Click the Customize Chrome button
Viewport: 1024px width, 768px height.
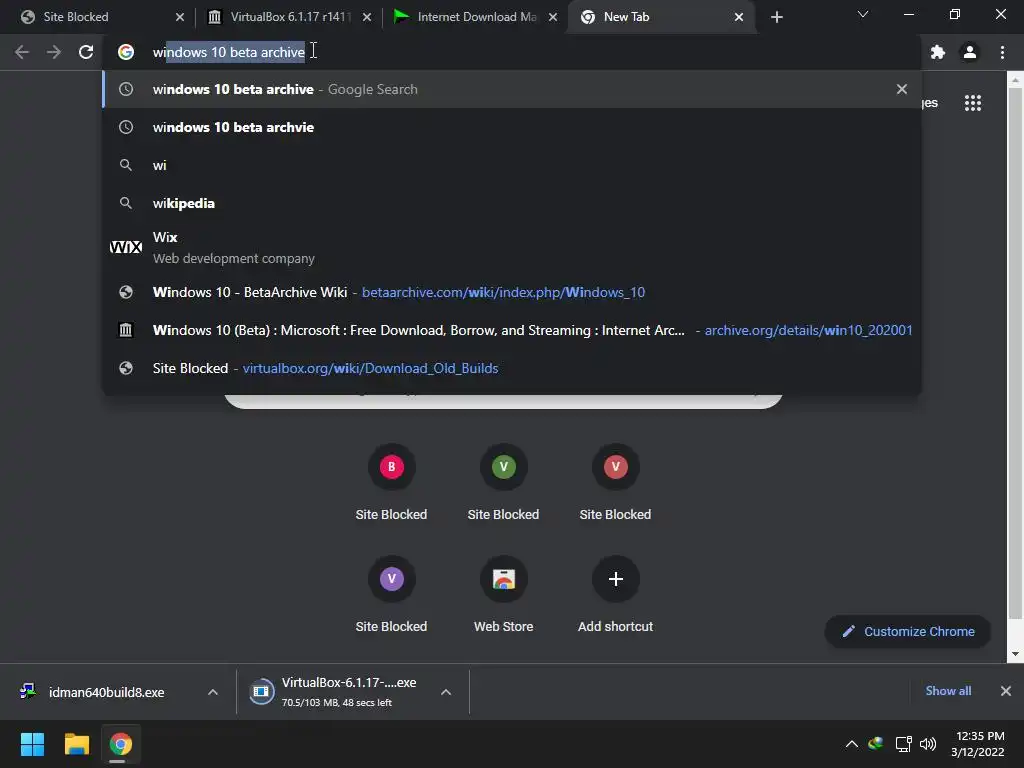click(x=908, y=632)
